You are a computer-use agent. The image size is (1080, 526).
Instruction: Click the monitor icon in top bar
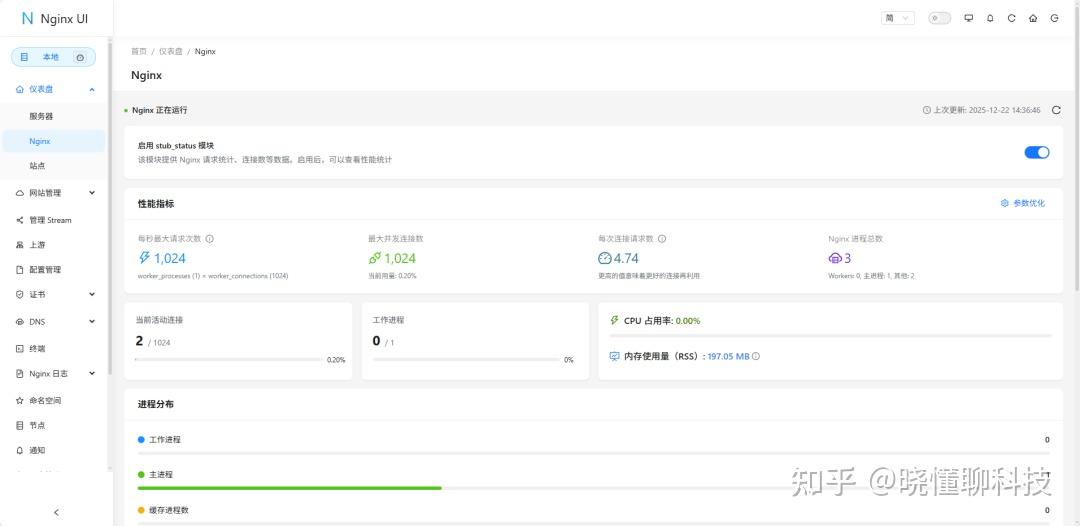[x=969, y=19]
